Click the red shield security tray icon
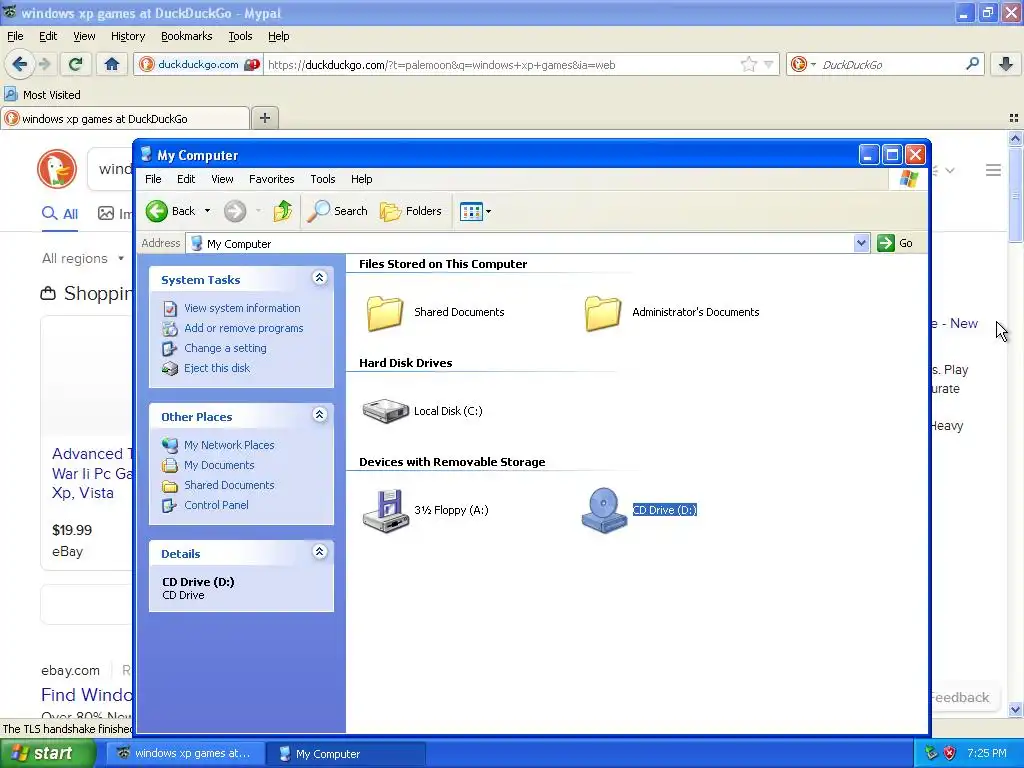Screen dimensions: 1024x768 [x=950, y=753]
